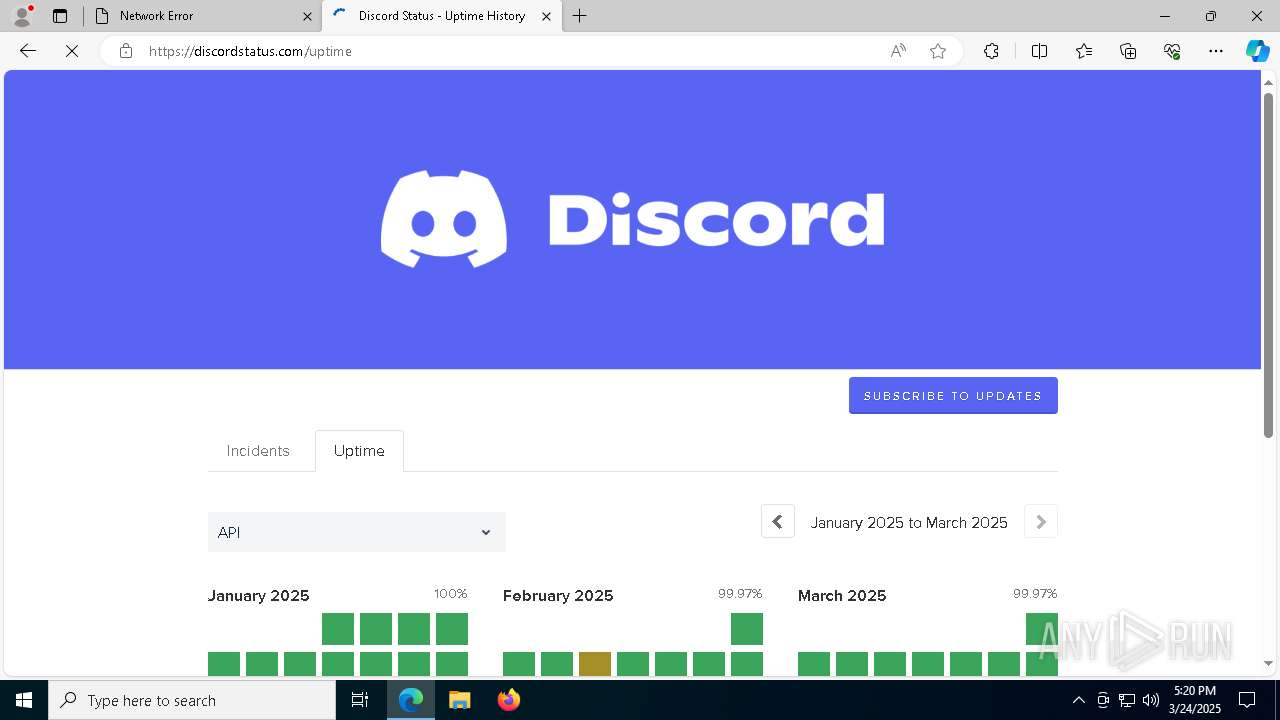The width and height of the screenshot is (1280, 720).
Task: Switch to the Incidents tab
Action: tap(258, 451)
